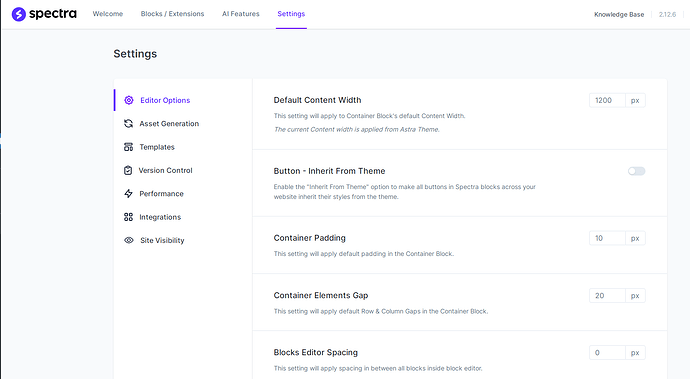690x379 pixels.
Task: Enable Button Inherit From Theme toggle
Action: 636,171
